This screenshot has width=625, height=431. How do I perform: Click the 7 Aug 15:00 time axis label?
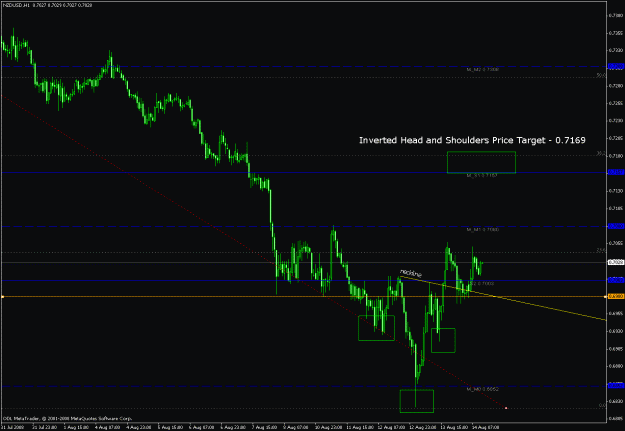(265, 427)
